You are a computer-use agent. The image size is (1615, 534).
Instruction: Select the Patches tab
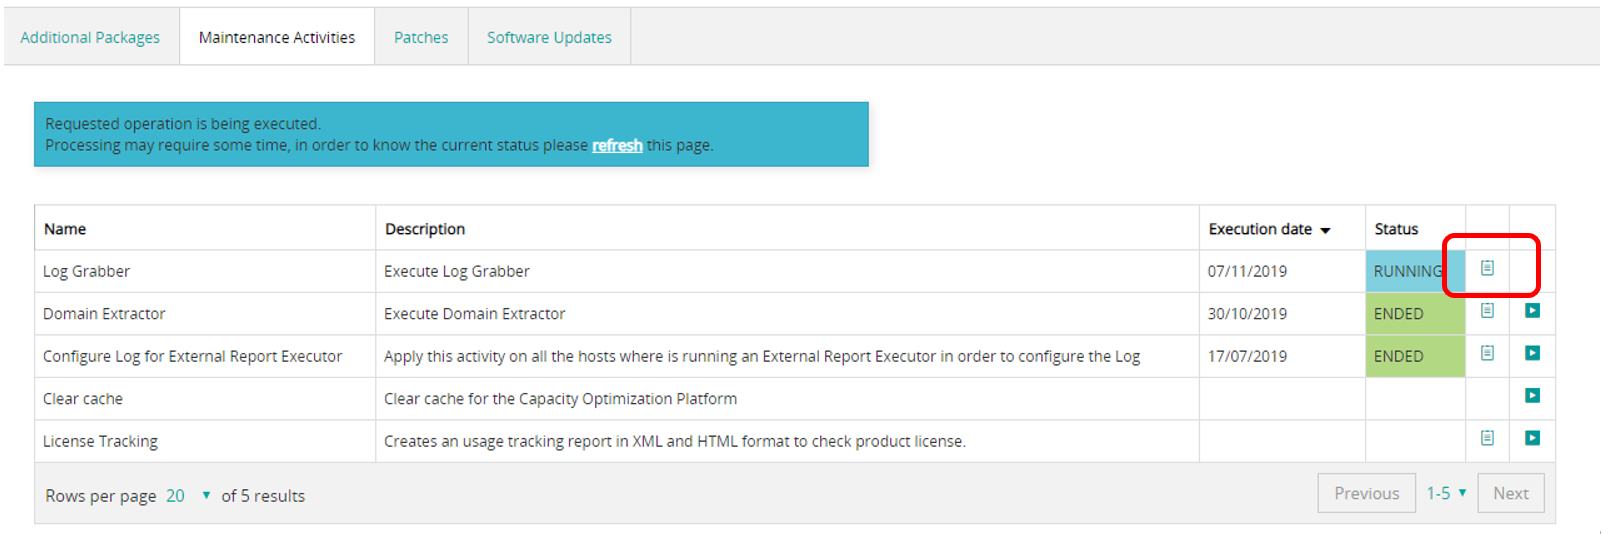tap(421, 37)
